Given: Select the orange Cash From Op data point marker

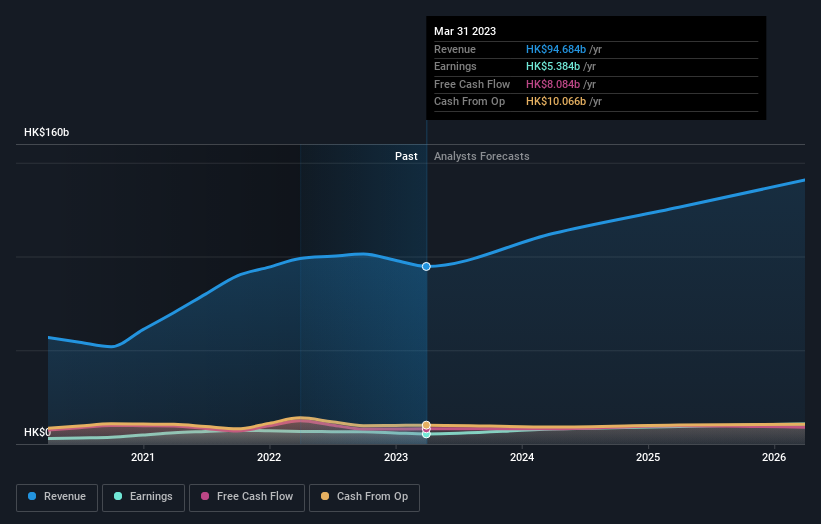Looking at the screenshot, I should [426, 425].
